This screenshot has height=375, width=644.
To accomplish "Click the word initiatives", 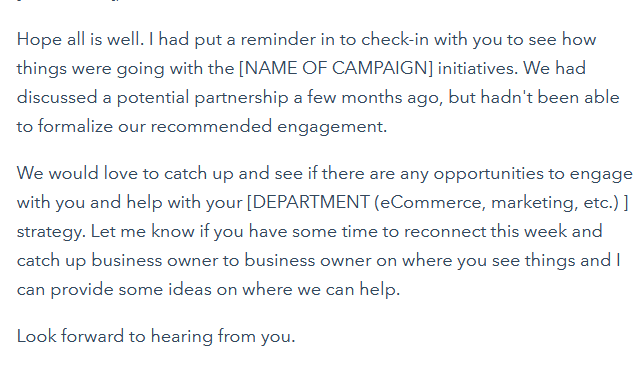I will (x=477, y=68).
